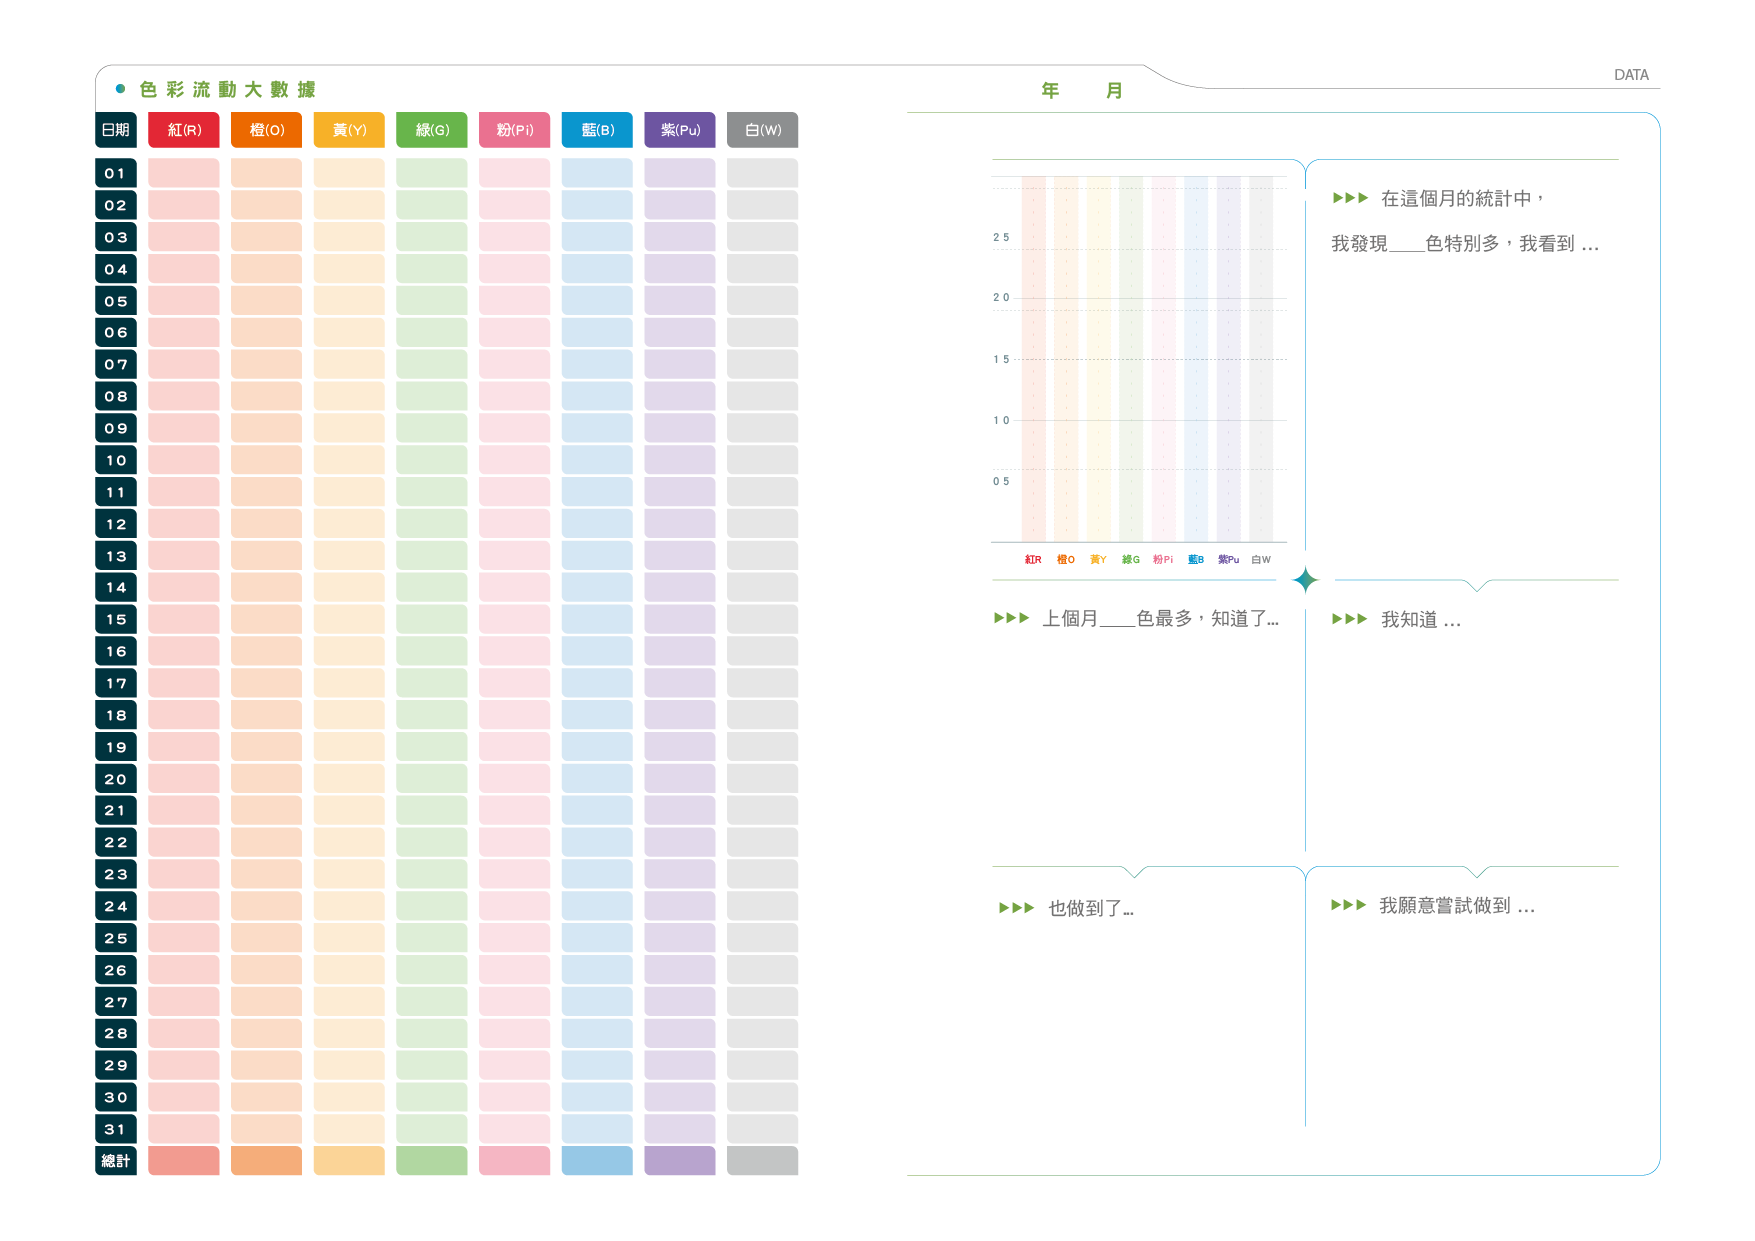Click the 年 year field label
Screen dimensions: 1755x1241
(x=1050, y=91)
